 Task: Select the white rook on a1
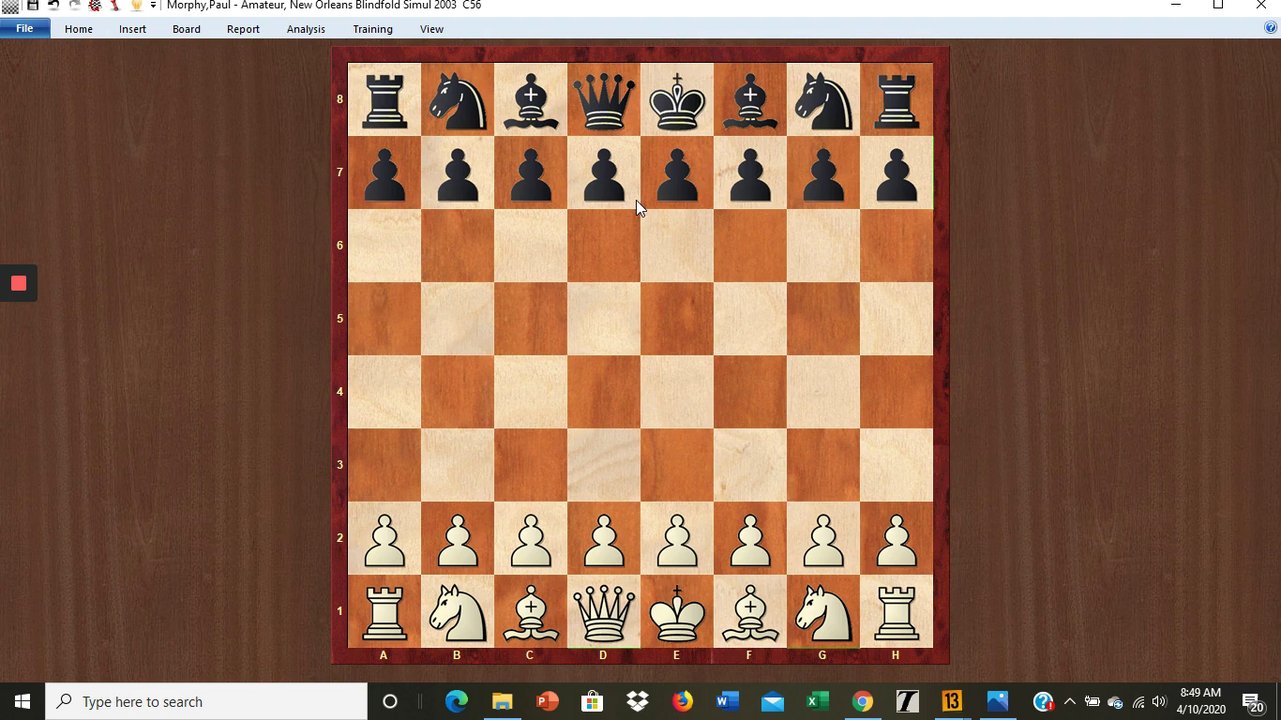click(x=385, y=612)
